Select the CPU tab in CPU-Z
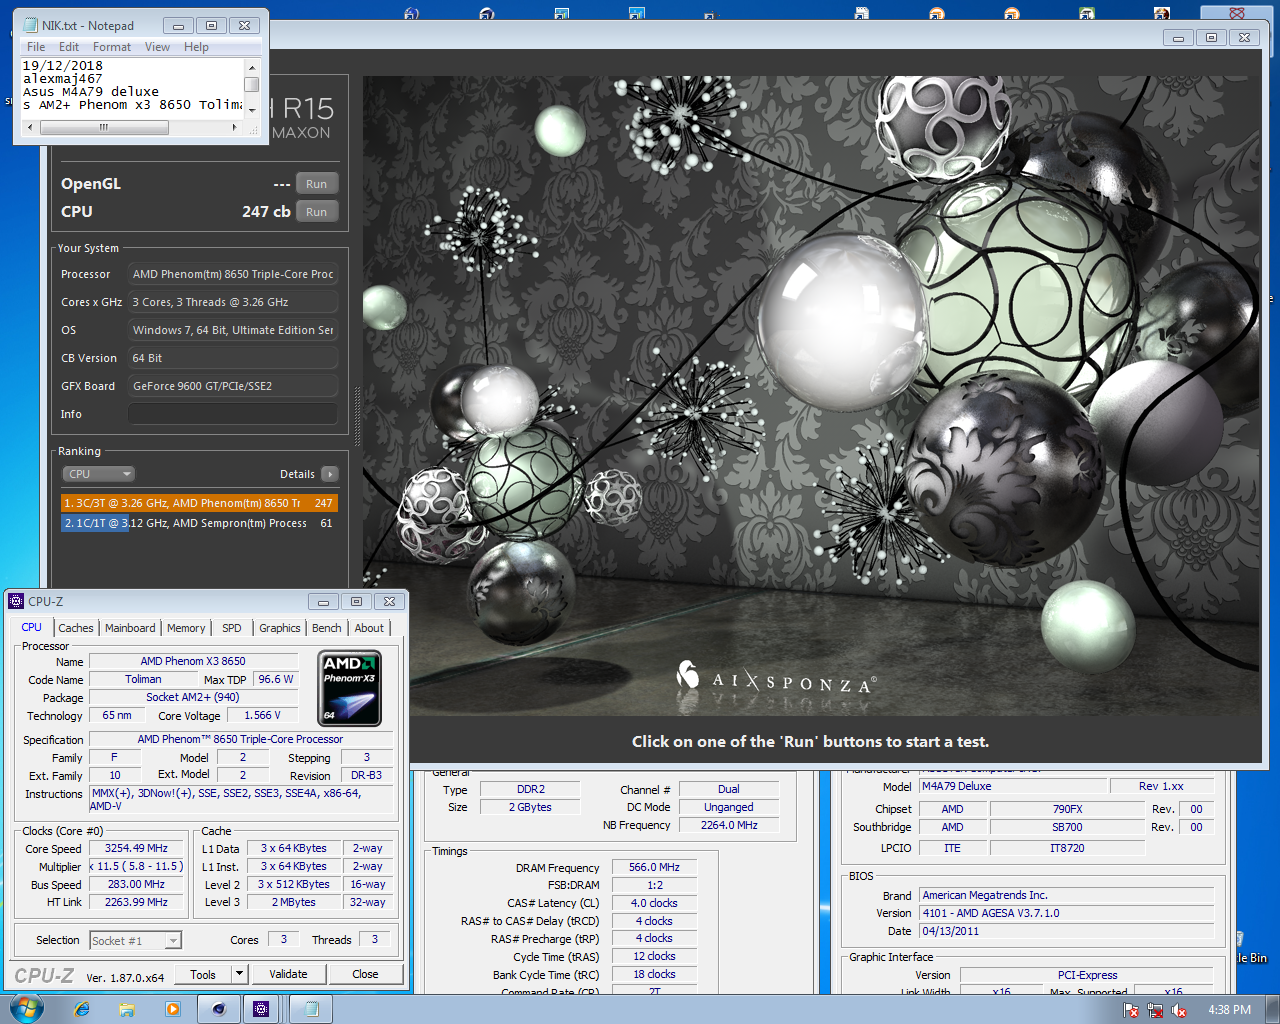The width and height of the screenshot is (1280, 1024). coord(32,627)
